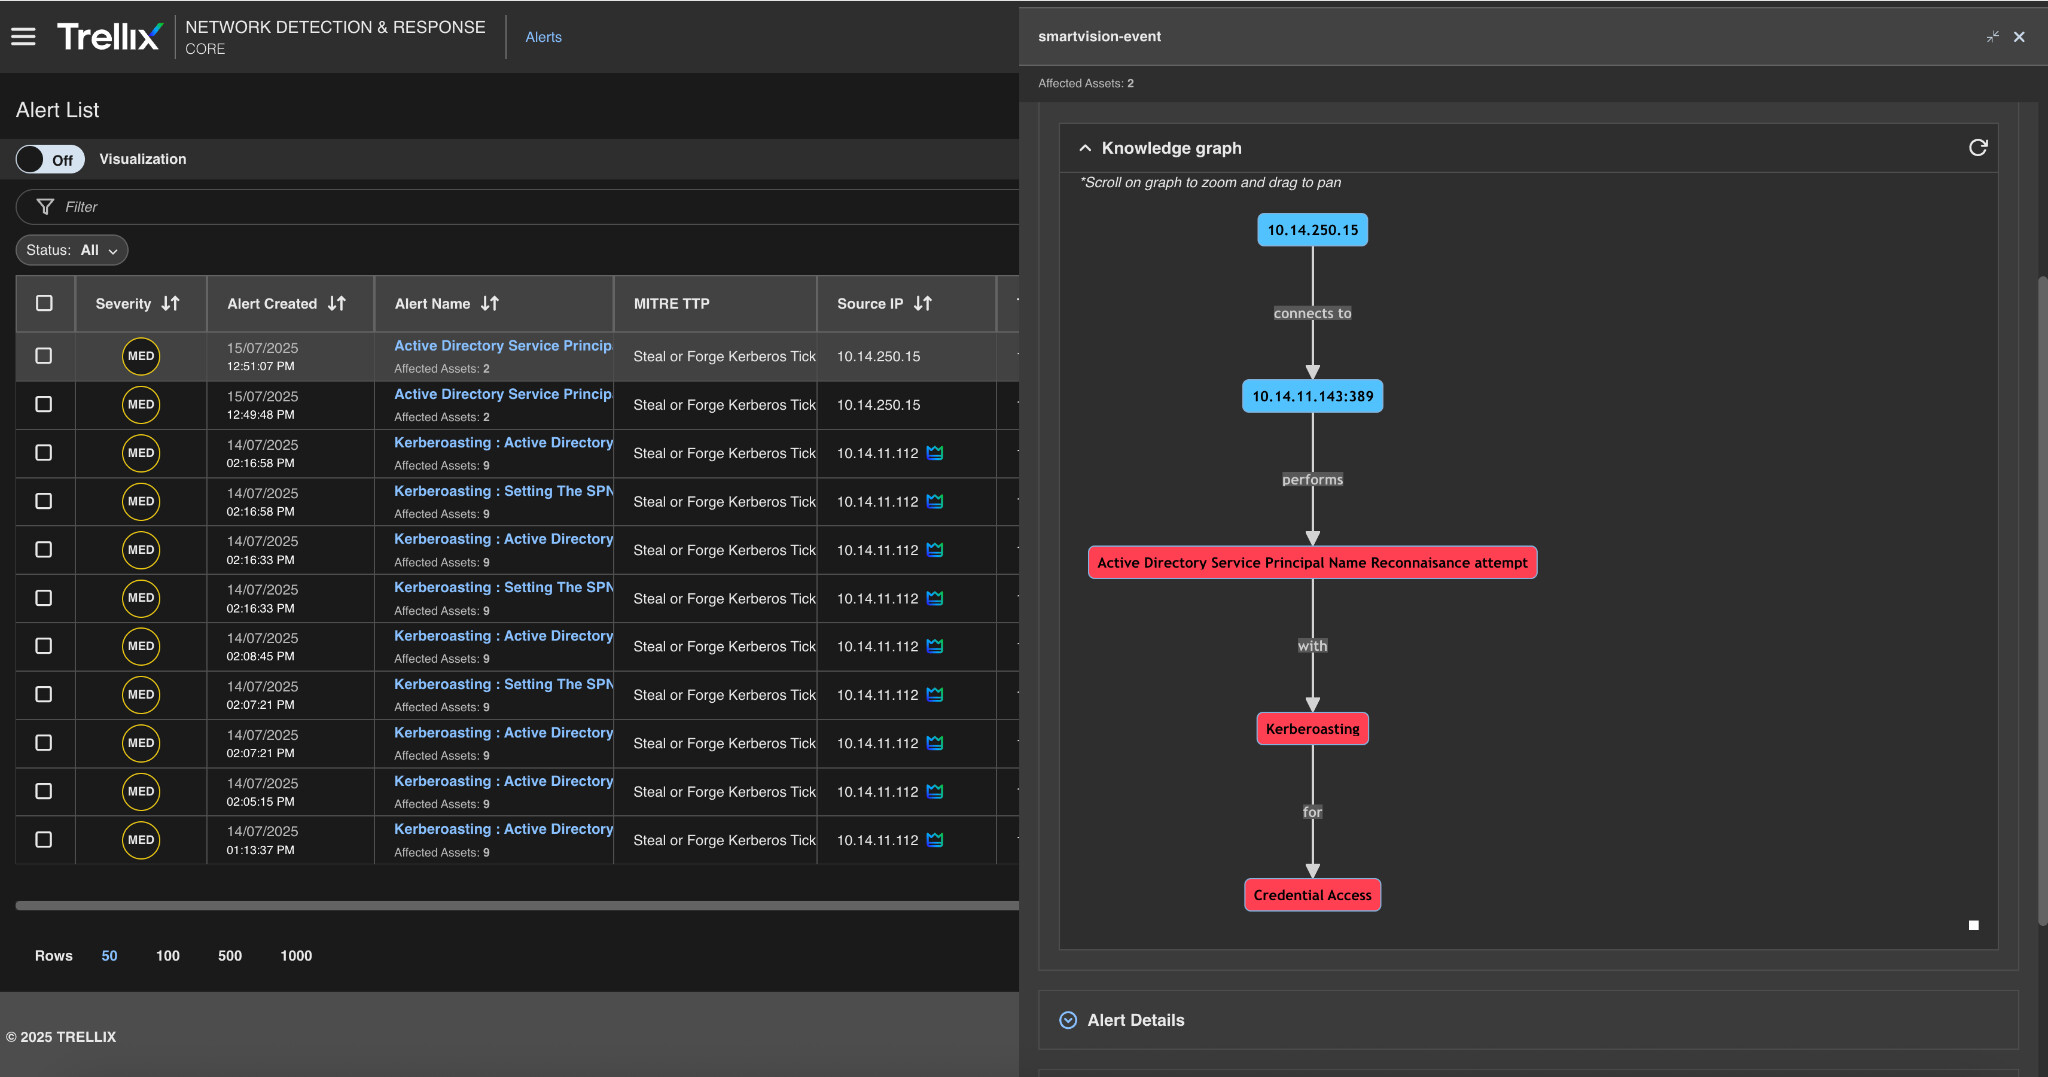The height and width of the screenshot is (1077, 2048).
Task: Open the Status All dropdown
Action: (72, 250)
